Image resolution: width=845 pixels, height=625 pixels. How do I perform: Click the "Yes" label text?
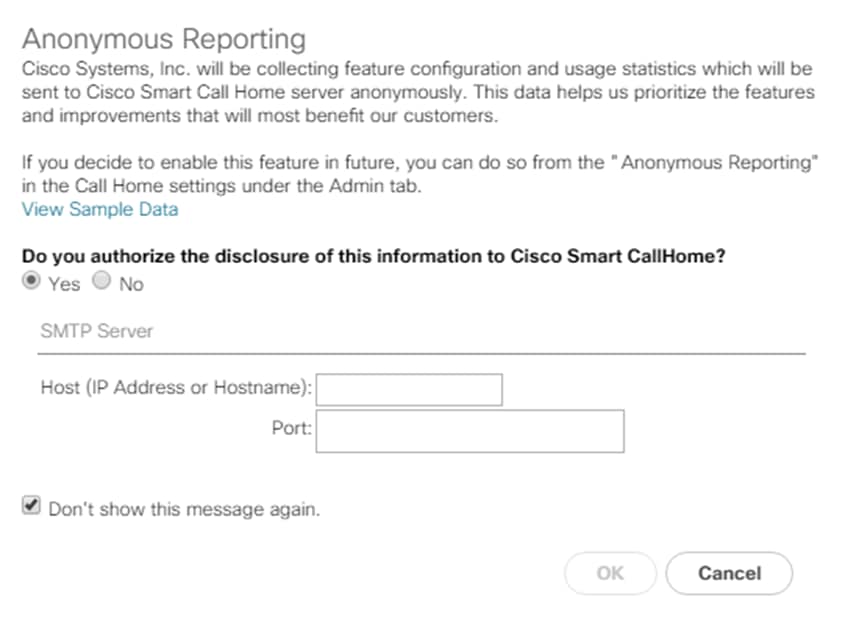pyautogui.click(x=64, y=284)
